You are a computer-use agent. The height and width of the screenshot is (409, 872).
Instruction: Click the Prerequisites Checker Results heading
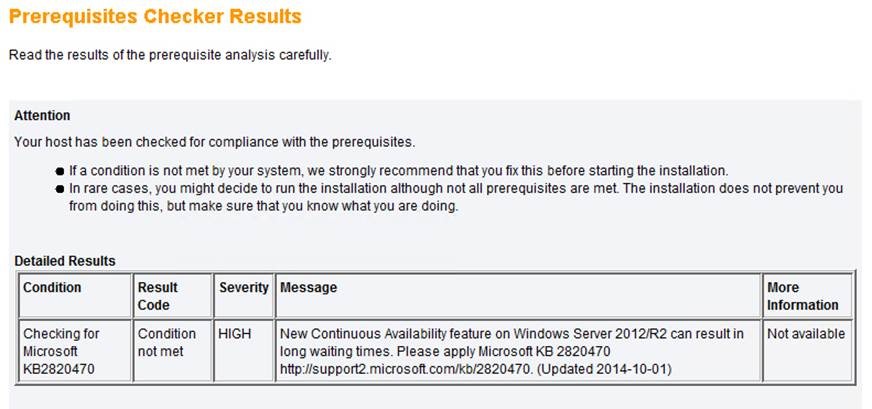(x=155, y=17)
